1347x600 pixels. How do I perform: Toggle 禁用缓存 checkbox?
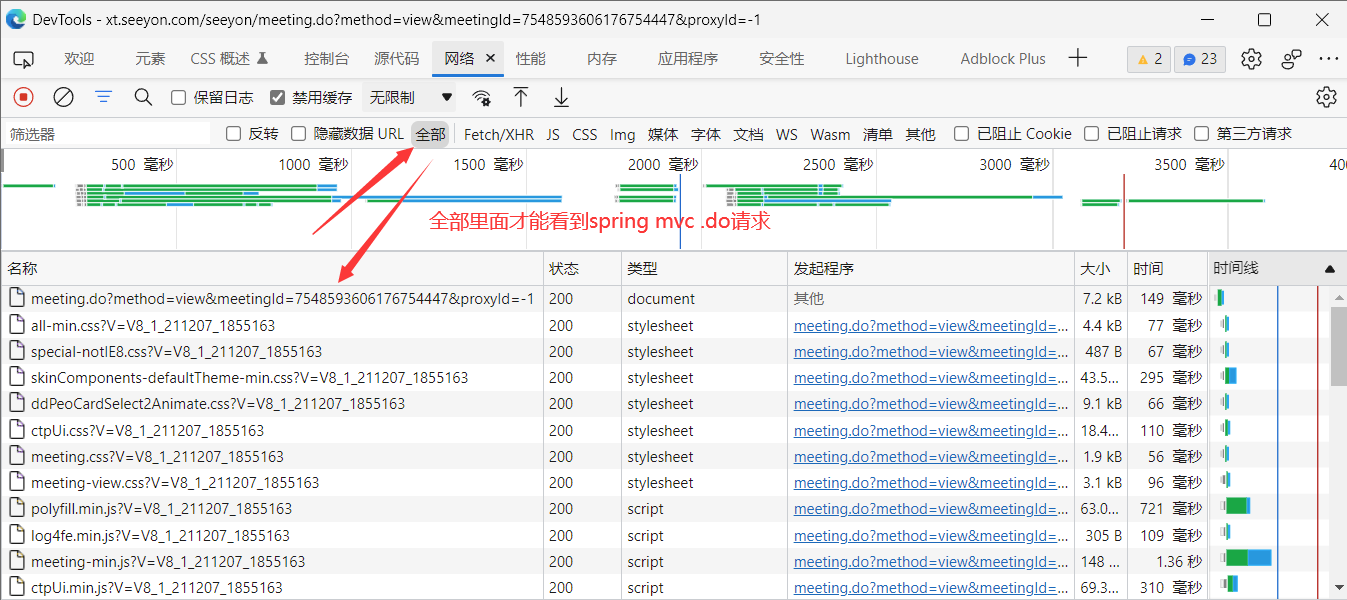click(278, 98)
